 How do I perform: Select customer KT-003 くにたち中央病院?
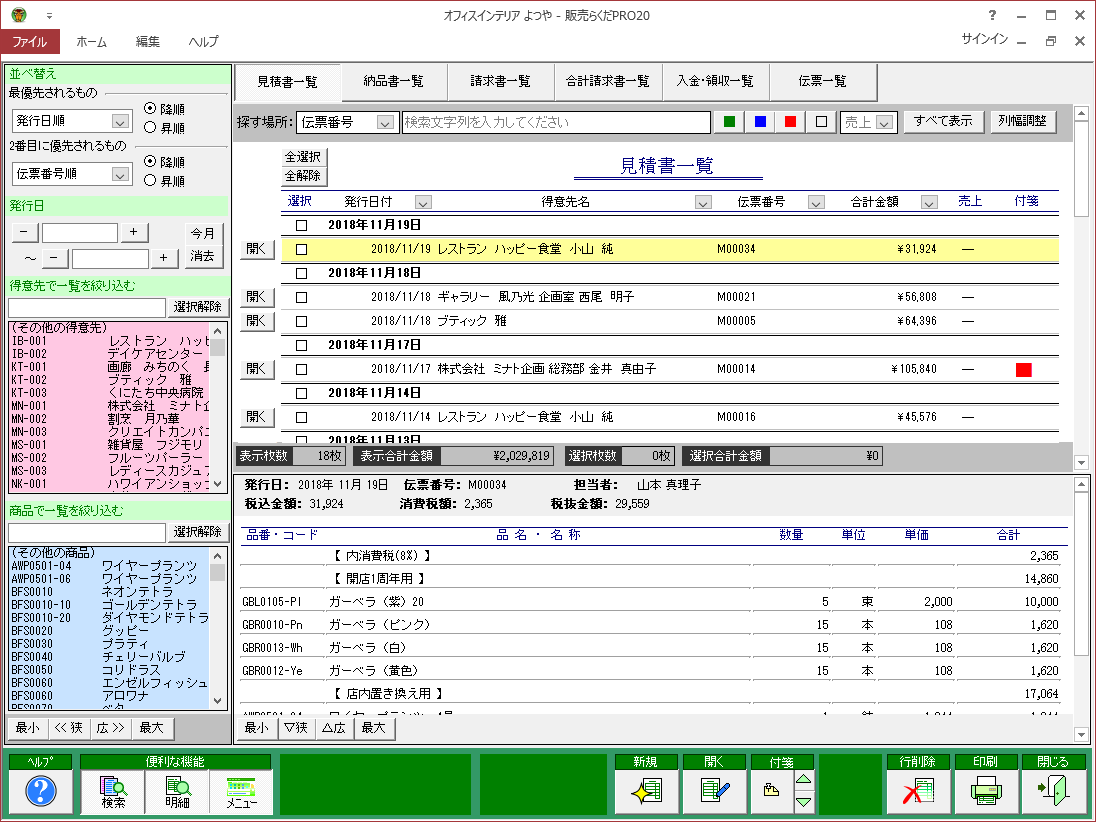click(109, 393)
